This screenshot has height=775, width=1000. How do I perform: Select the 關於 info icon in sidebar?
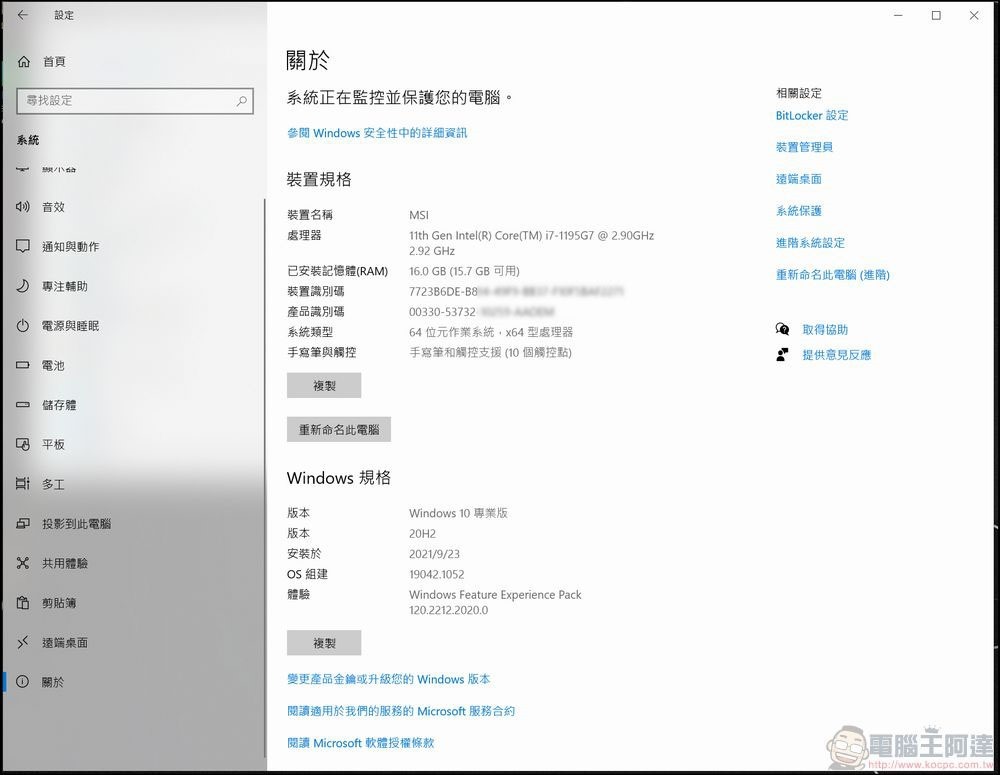(23, 682)
